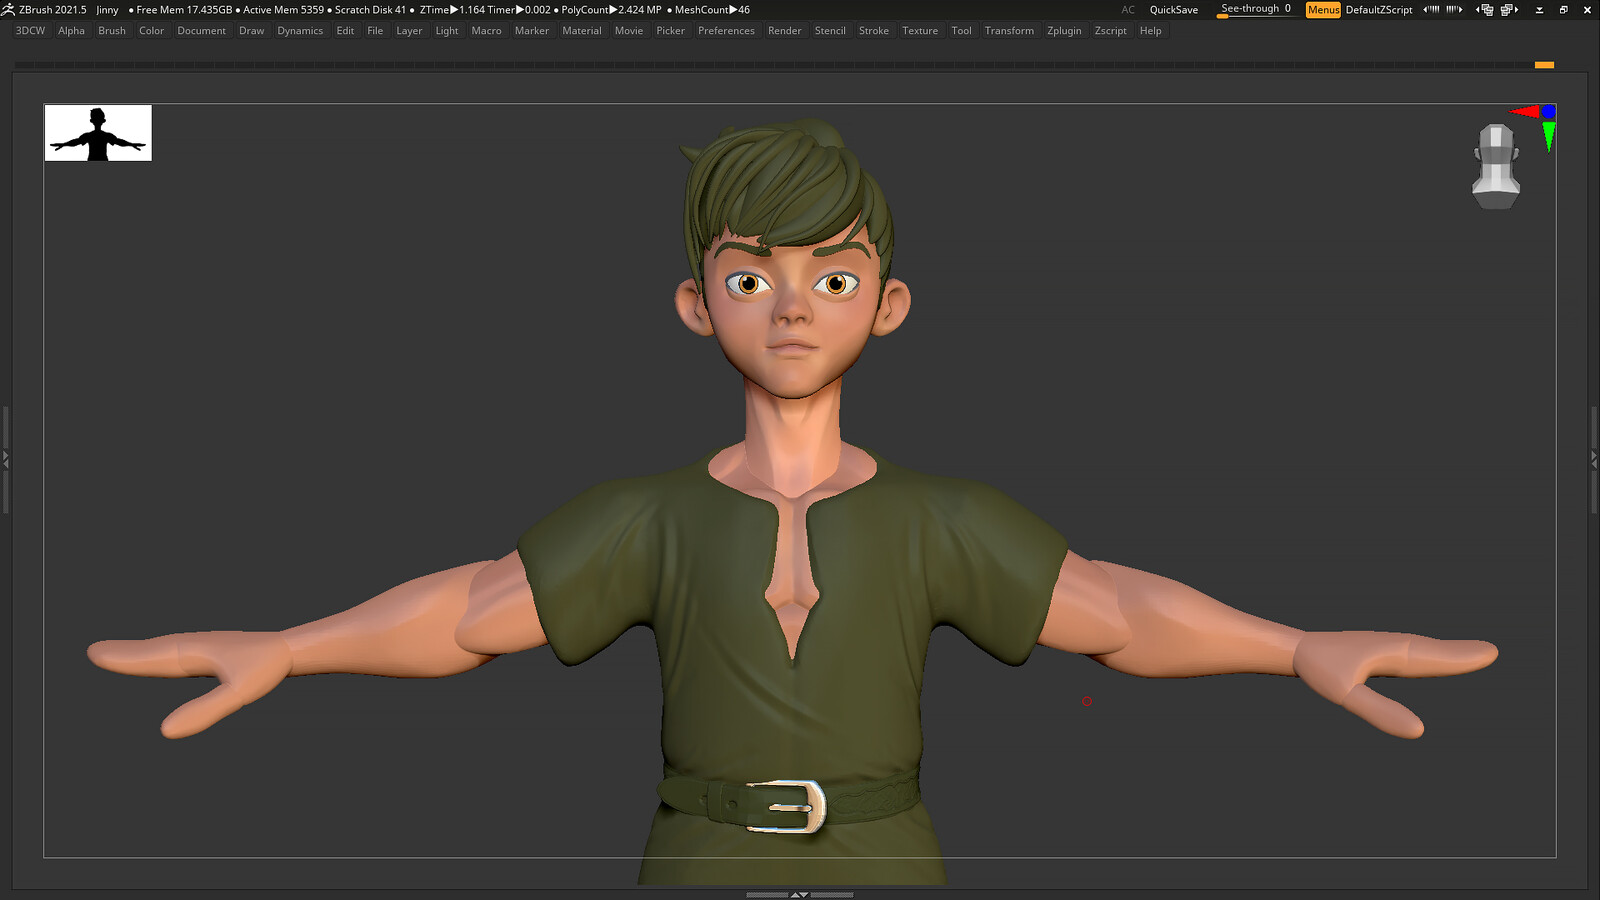Image resolution: width=1600 pixels, height=900 pixels.
Task: Click the character's left eye in viewport
Action: click(836, 284)
